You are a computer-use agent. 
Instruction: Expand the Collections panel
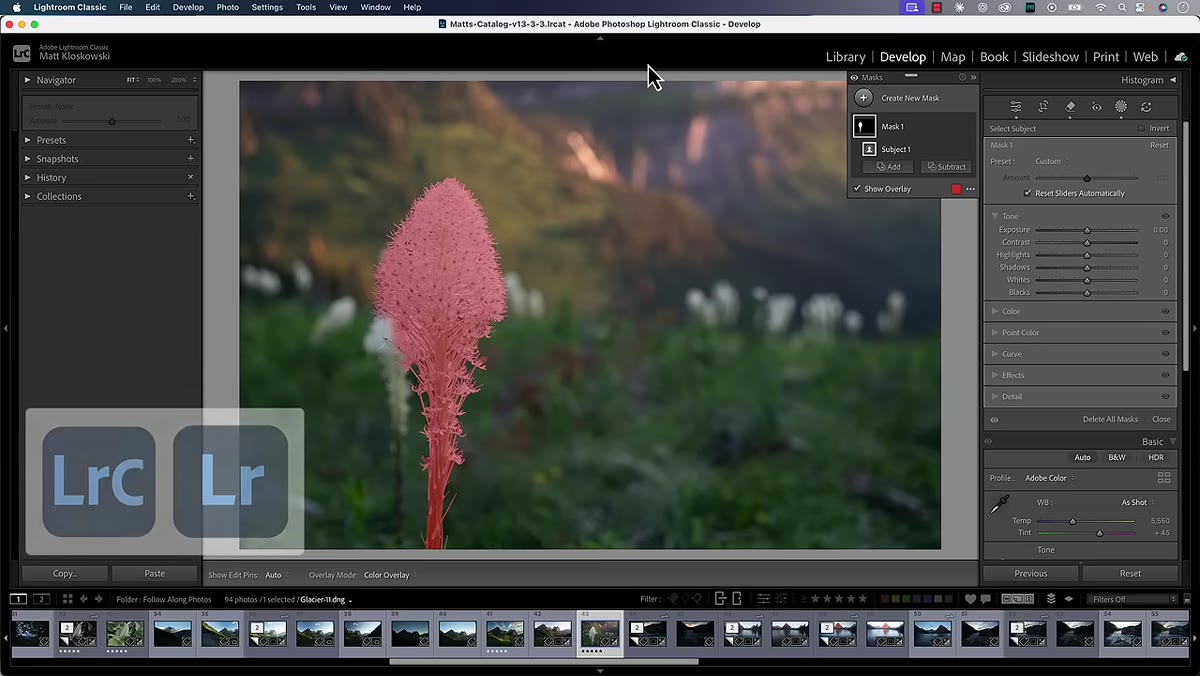tap(28, 196)
